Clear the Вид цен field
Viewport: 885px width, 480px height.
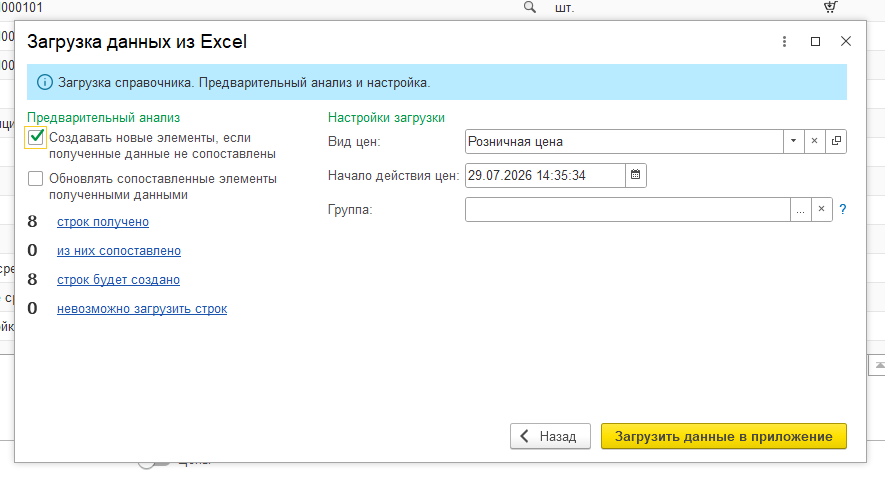(x=814, y=141)
